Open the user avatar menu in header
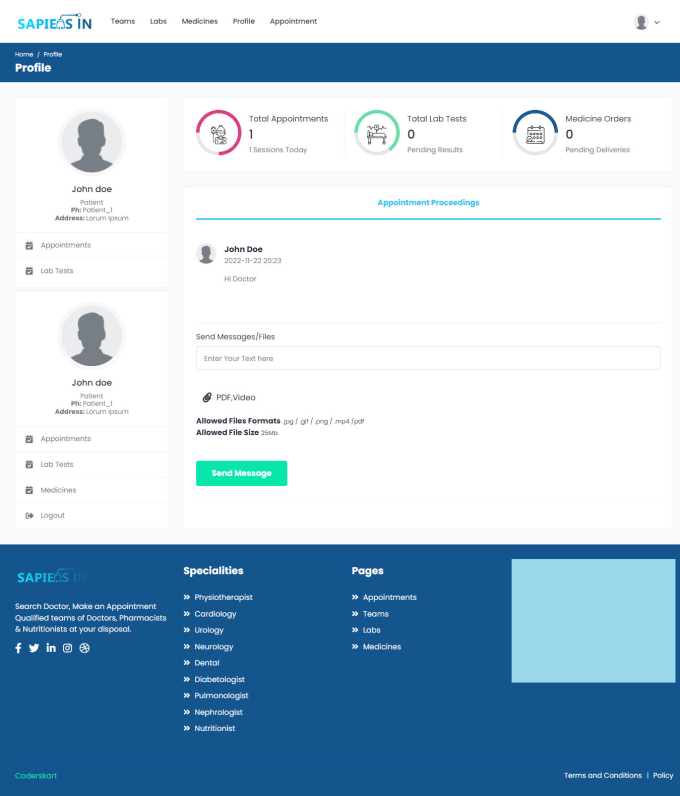The width and height of the screenshot is (680, 796). pyautogui.click(x=646, y=22)
